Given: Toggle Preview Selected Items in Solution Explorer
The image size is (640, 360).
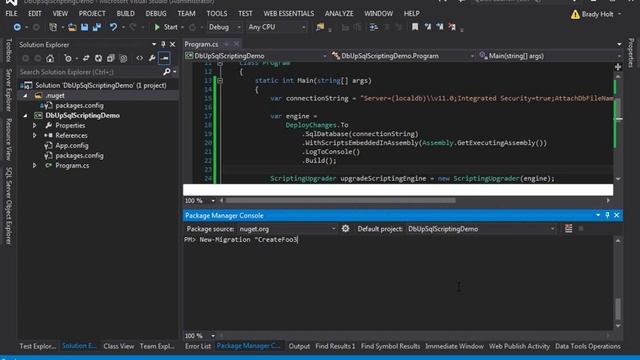Looking at the screenshot, I should 164,58.
